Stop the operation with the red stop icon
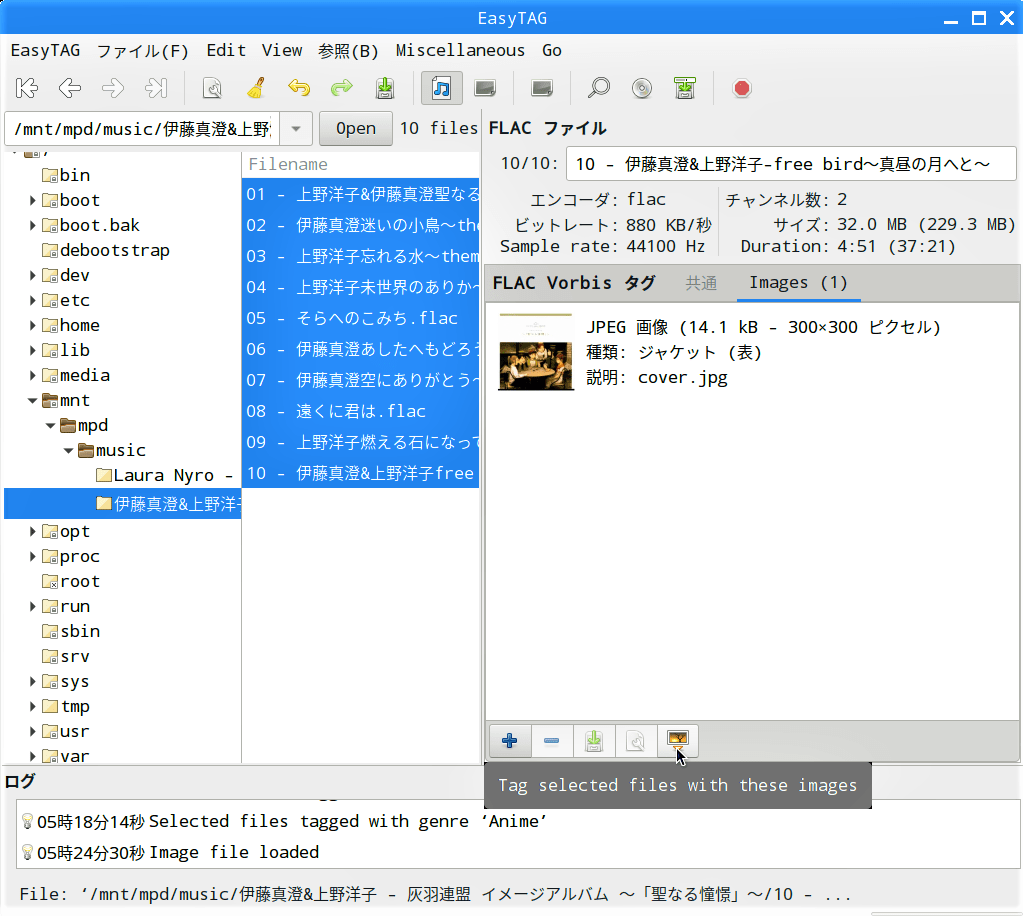 [x=742, y=88]
